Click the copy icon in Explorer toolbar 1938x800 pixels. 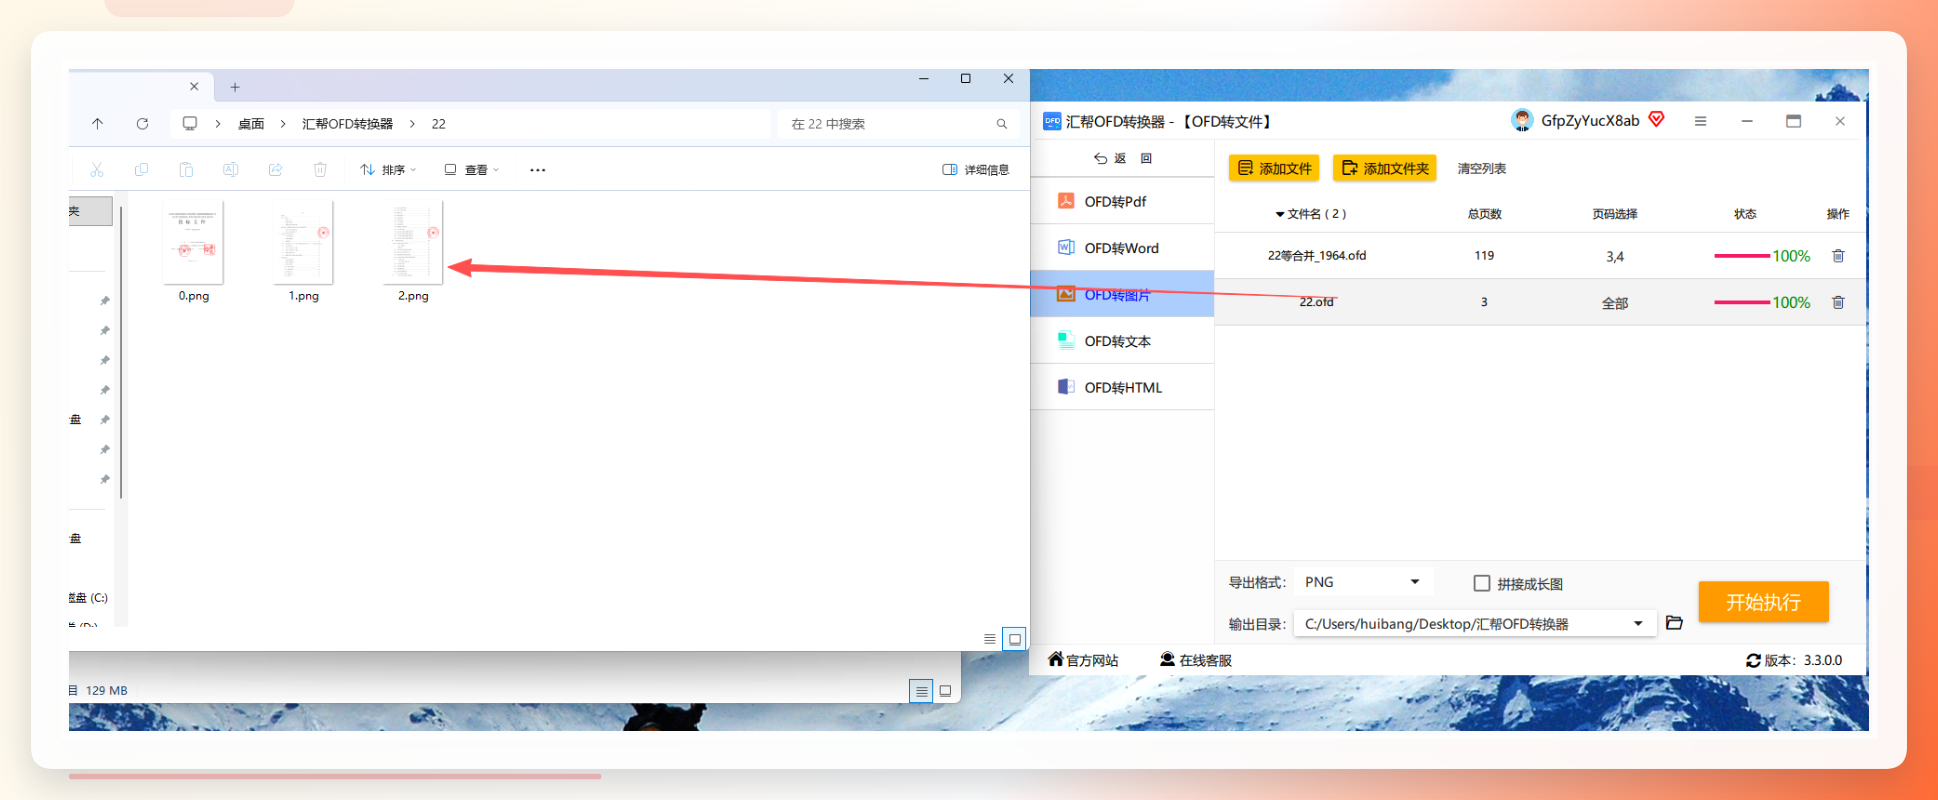pyautogui.click(x=141, y=170)
